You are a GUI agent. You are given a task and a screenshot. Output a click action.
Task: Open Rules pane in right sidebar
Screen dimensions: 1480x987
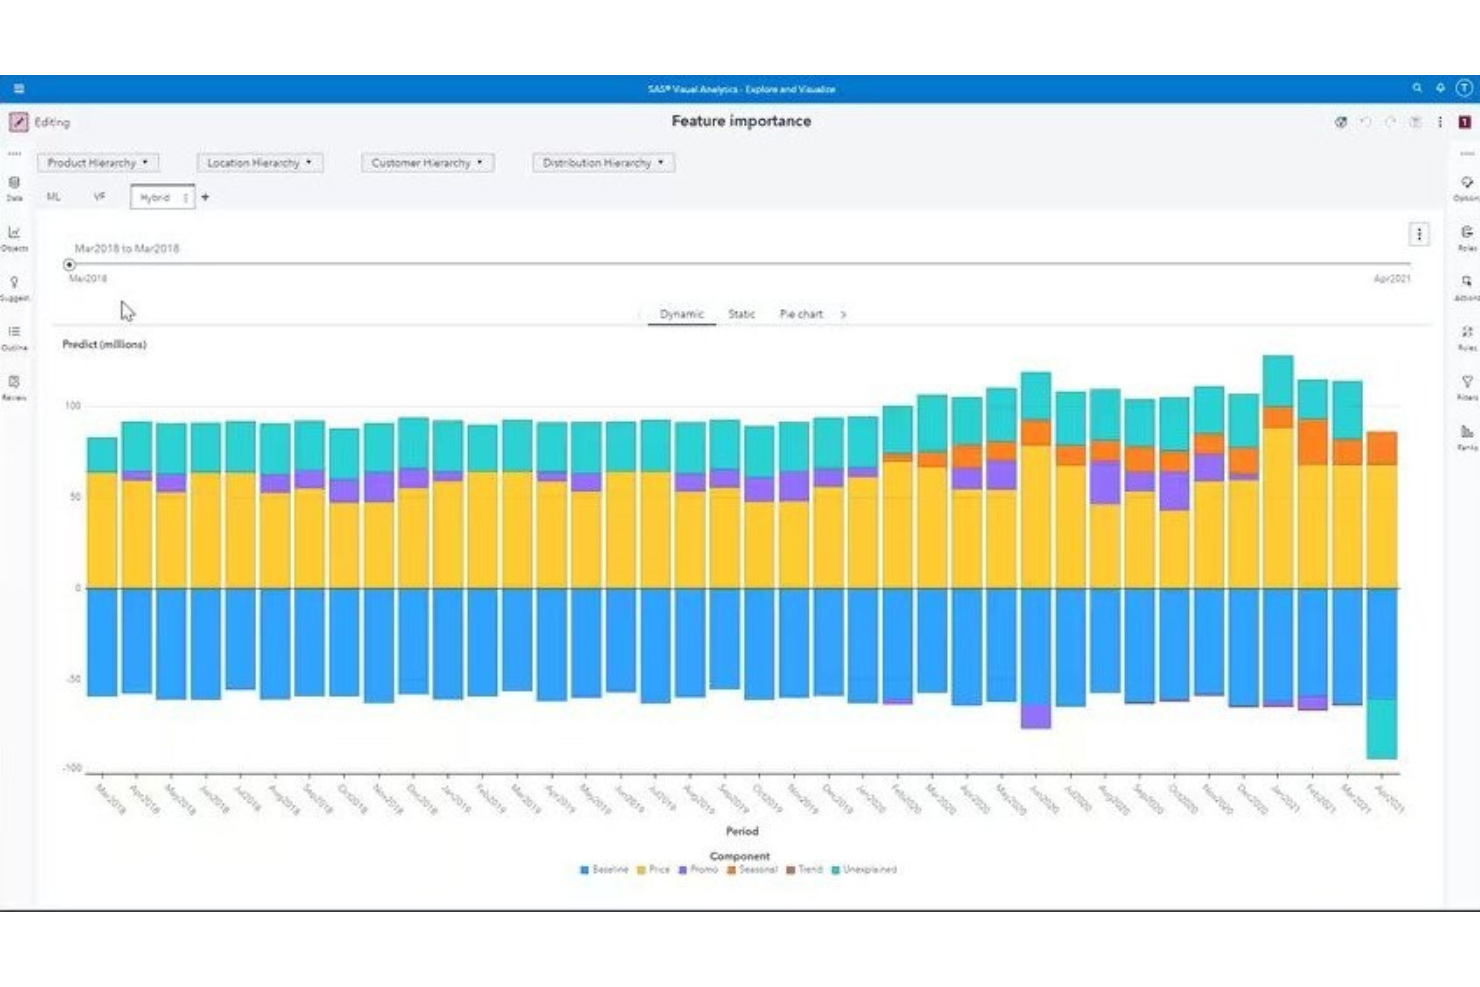(1466, 337)
